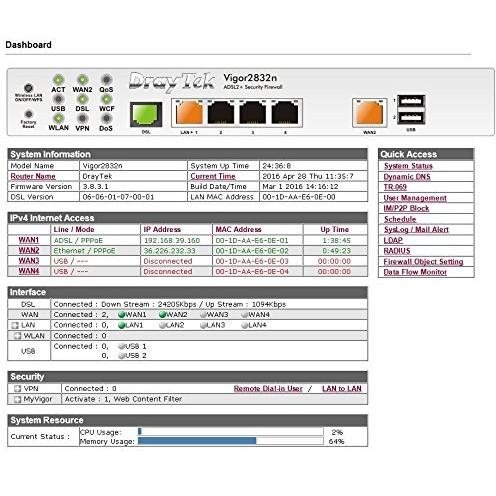Click the orange LAN 1 port
The width and height of the screenshot is (496, 496).
pos(189,113)
